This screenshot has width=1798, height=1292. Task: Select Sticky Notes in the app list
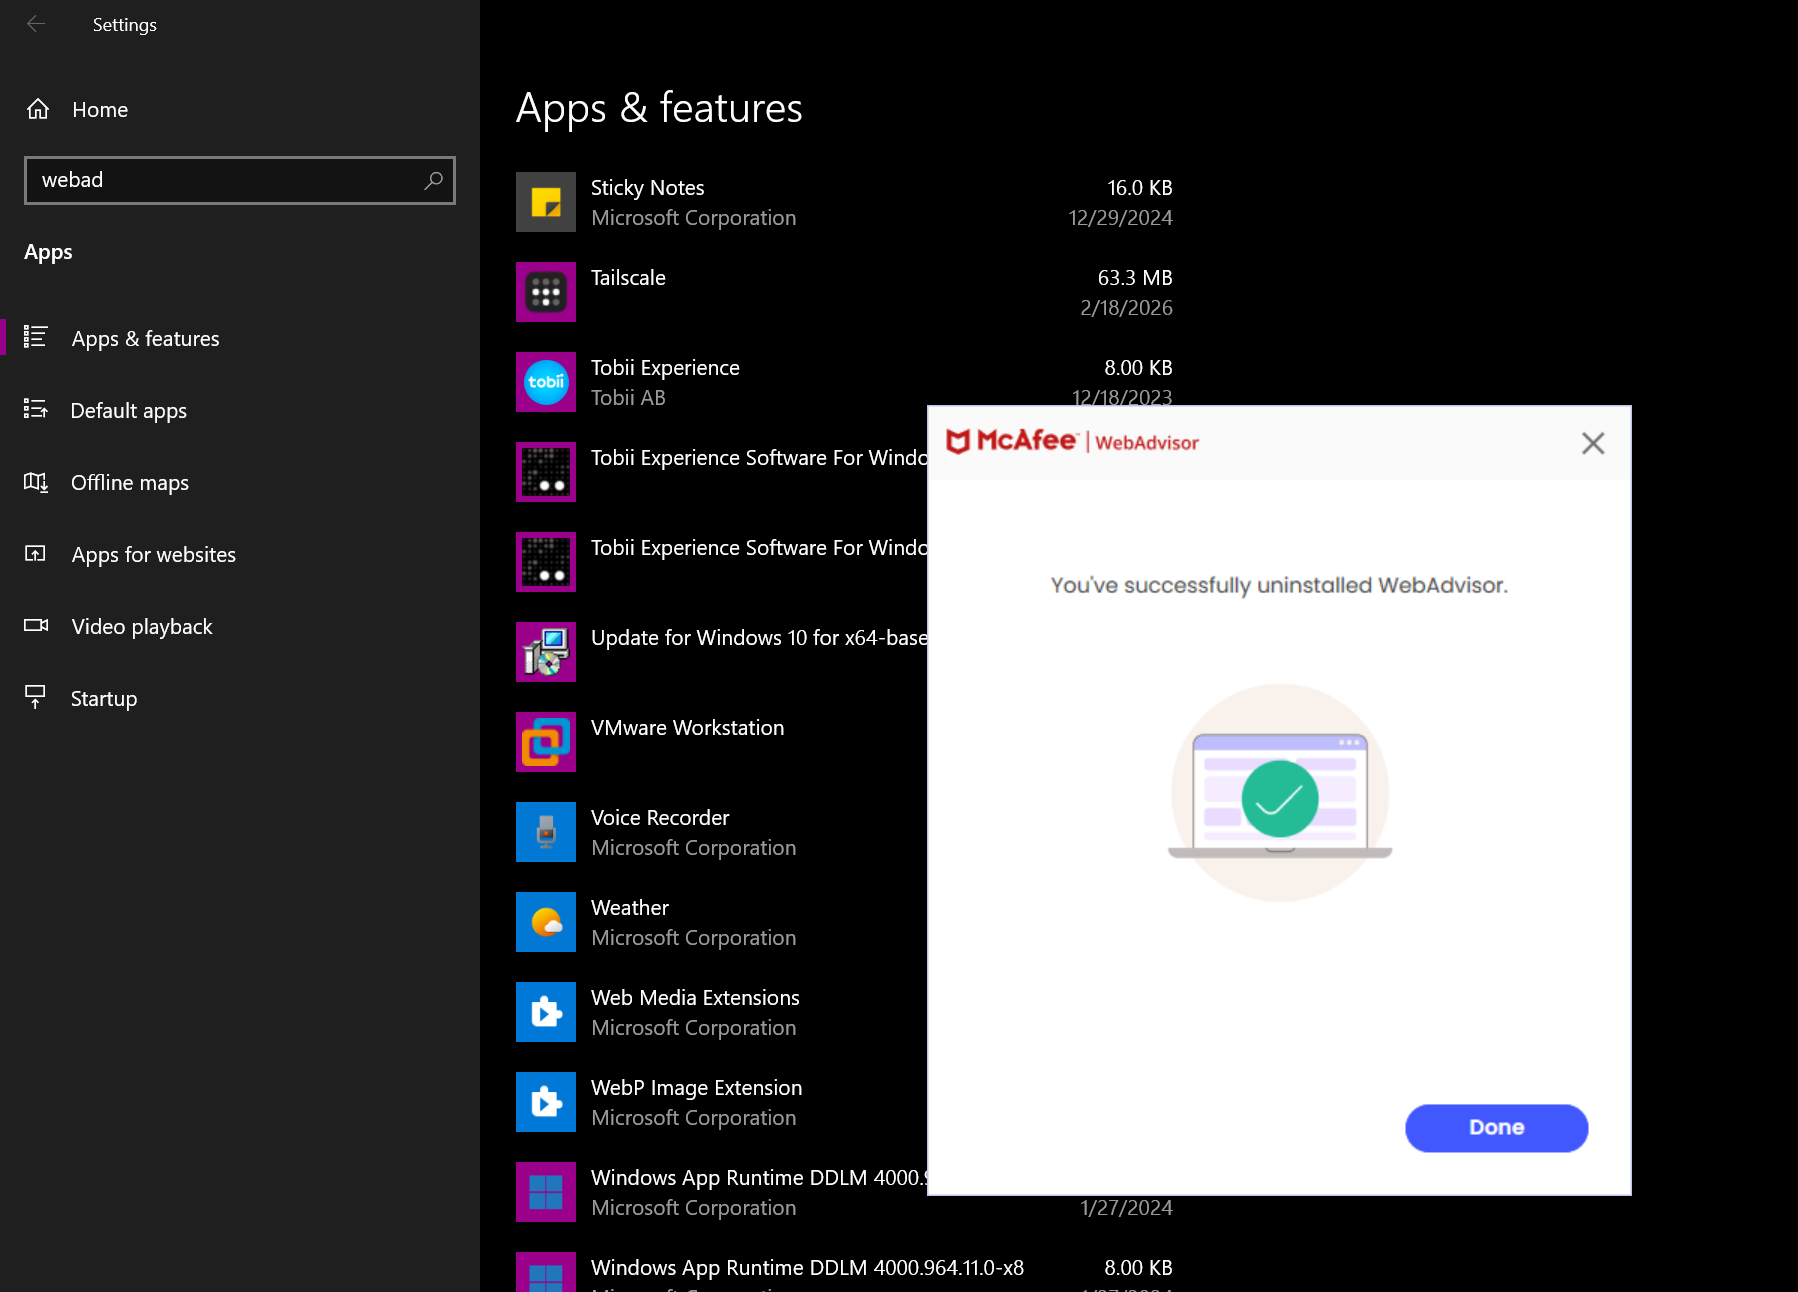tap(647, 187)
